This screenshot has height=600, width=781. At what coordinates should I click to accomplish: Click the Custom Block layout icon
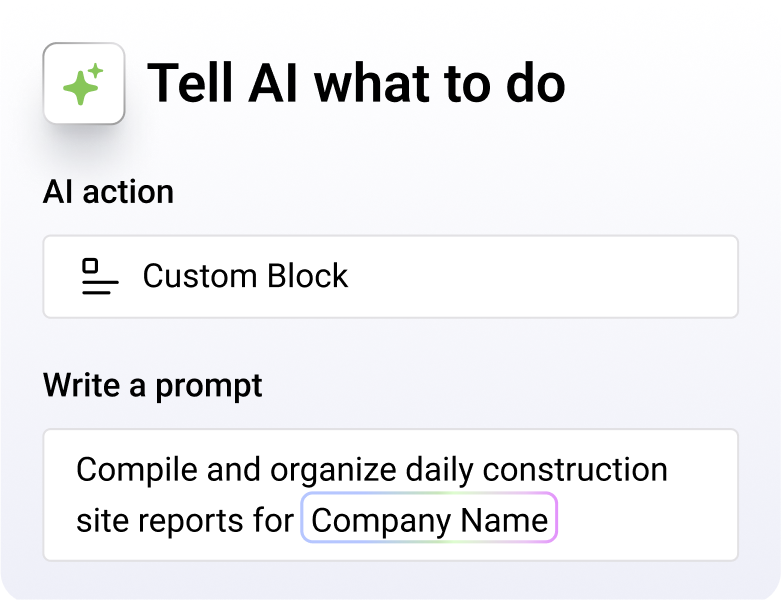coord(99,277)
